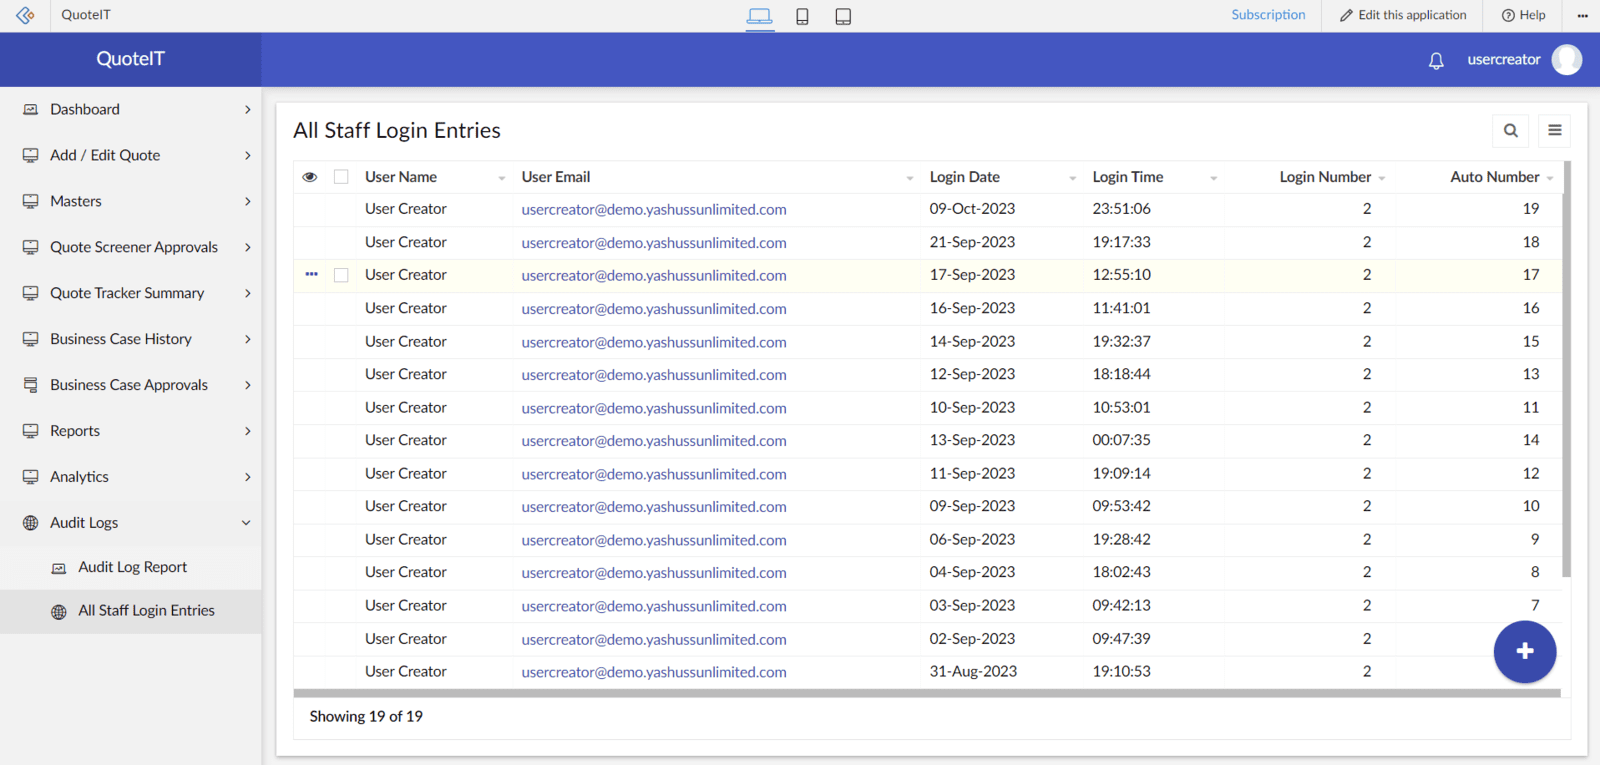Open the hamburger list options menu
This screenshot has width=1600, height=765.
tap(1554, 131)
